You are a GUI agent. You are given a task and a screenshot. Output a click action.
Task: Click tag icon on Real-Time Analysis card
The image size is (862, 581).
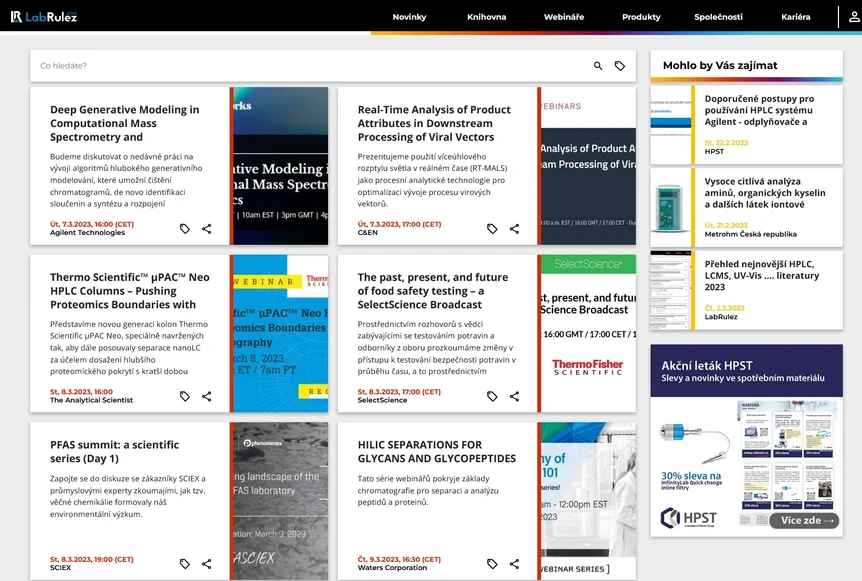tap(492, 229)
